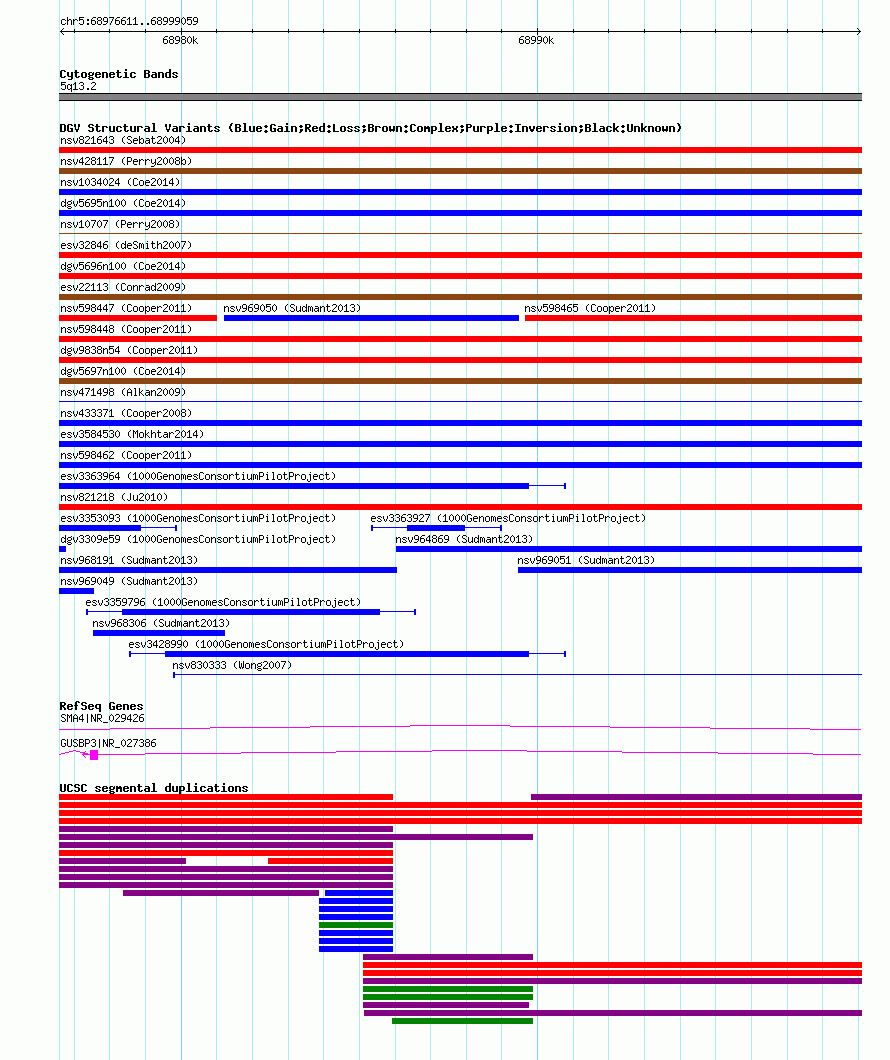Open variant esv32846 (deSmith2007)

point(126,245)
